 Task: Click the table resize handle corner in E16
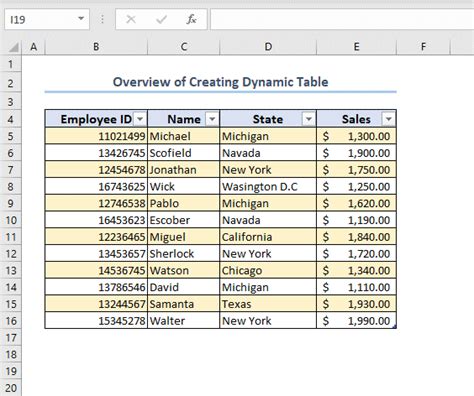point(394,327)
